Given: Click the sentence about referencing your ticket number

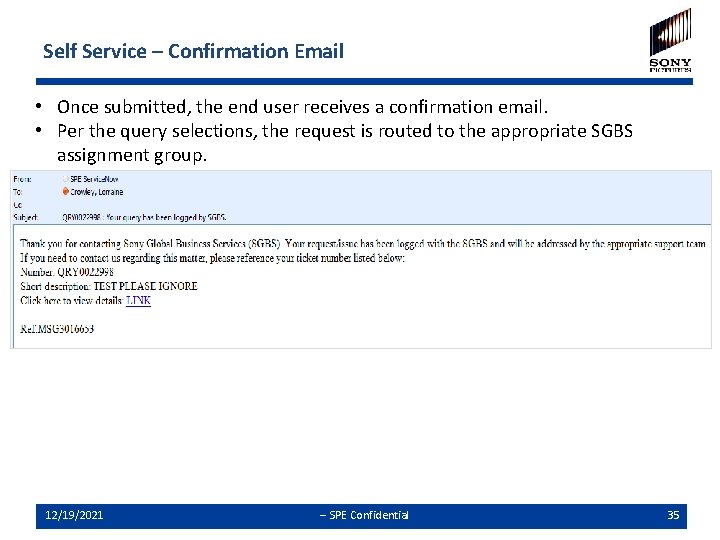Looking at the screenshot, I should tap(213, 258).
